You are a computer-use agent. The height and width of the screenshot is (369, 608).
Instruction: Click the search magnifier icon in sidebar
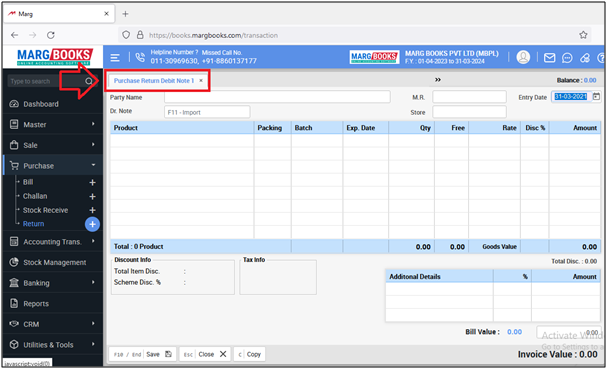pos(89,81)
